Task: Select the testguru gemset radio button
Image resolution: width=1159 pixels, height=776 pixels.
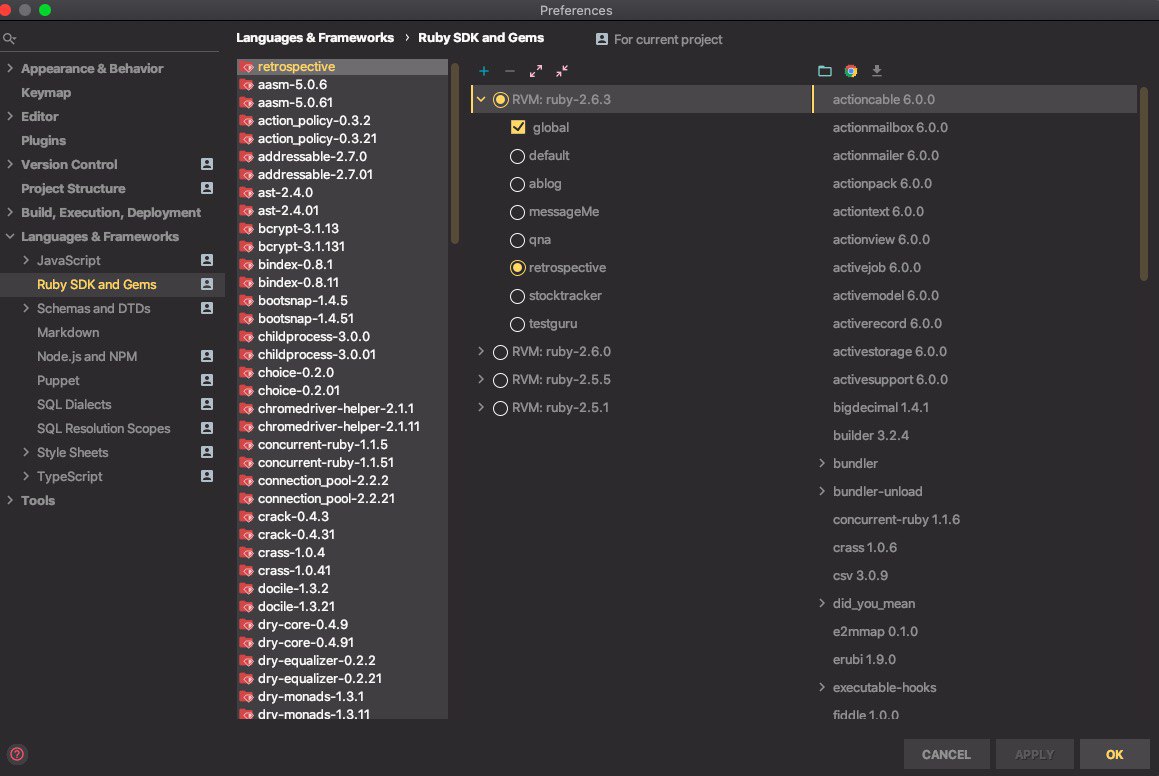Action: 517,324
